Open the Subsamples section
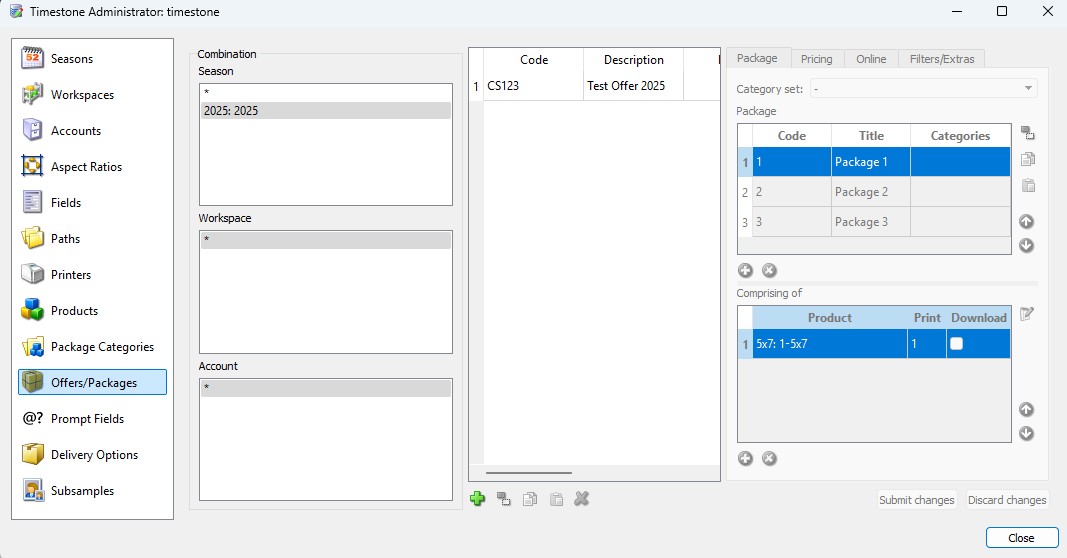Viewport: 1067px width, 558px height. click(x=92, y=491)
